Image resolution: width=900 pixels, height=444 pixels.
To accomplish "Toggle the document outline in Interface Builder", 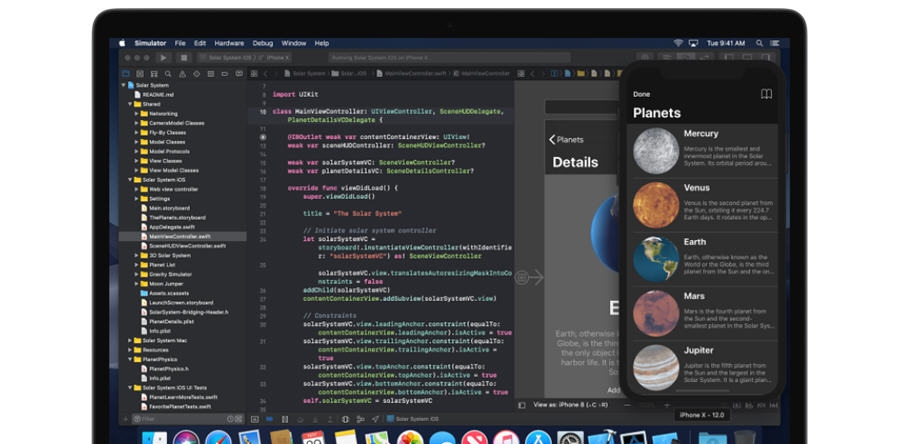I will [x=521, y=405].
